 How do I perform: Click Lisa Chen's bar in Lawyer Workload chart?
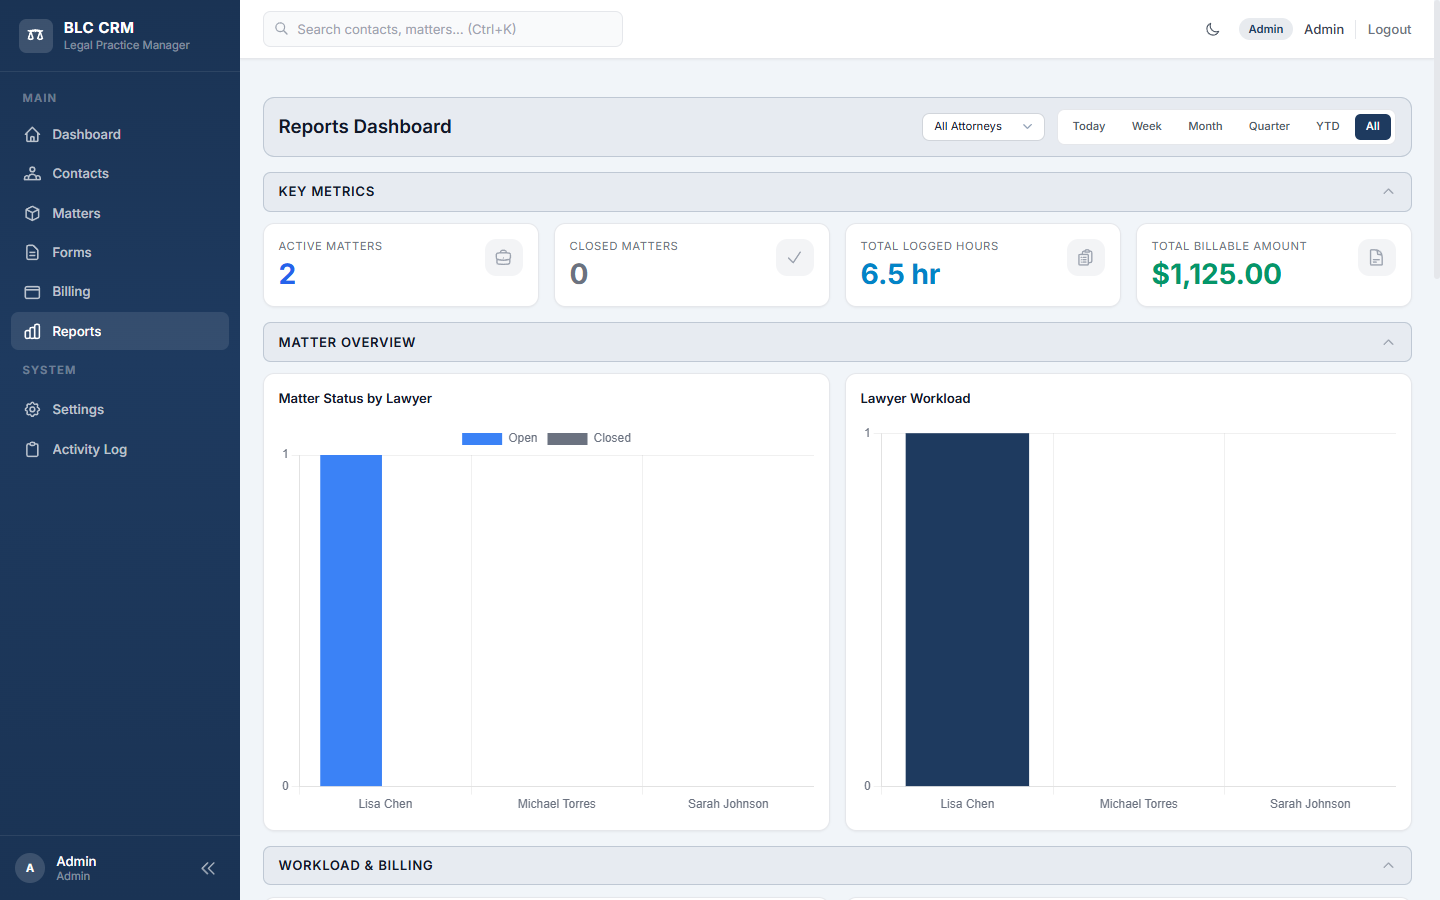[x=967, y=609]
